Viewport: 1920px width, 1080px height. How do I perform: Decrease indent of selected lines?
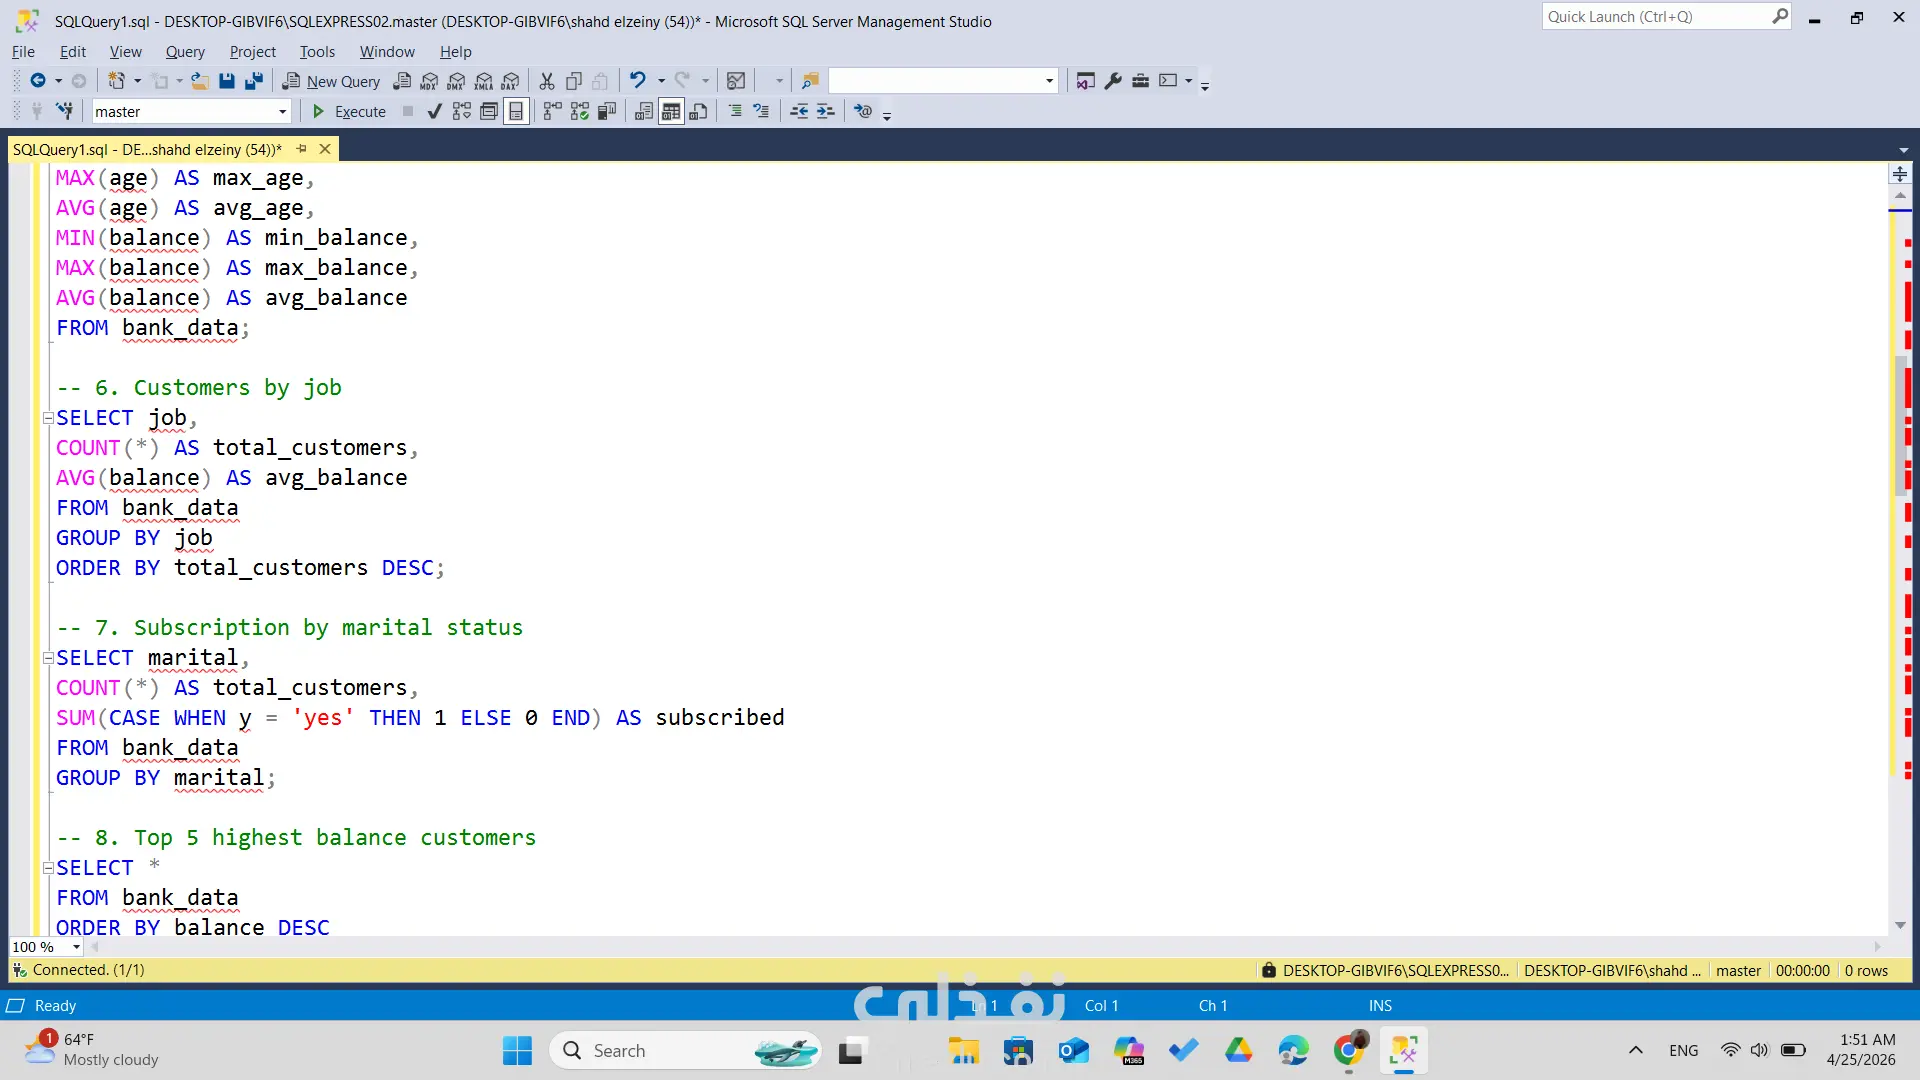click(799, 111)
